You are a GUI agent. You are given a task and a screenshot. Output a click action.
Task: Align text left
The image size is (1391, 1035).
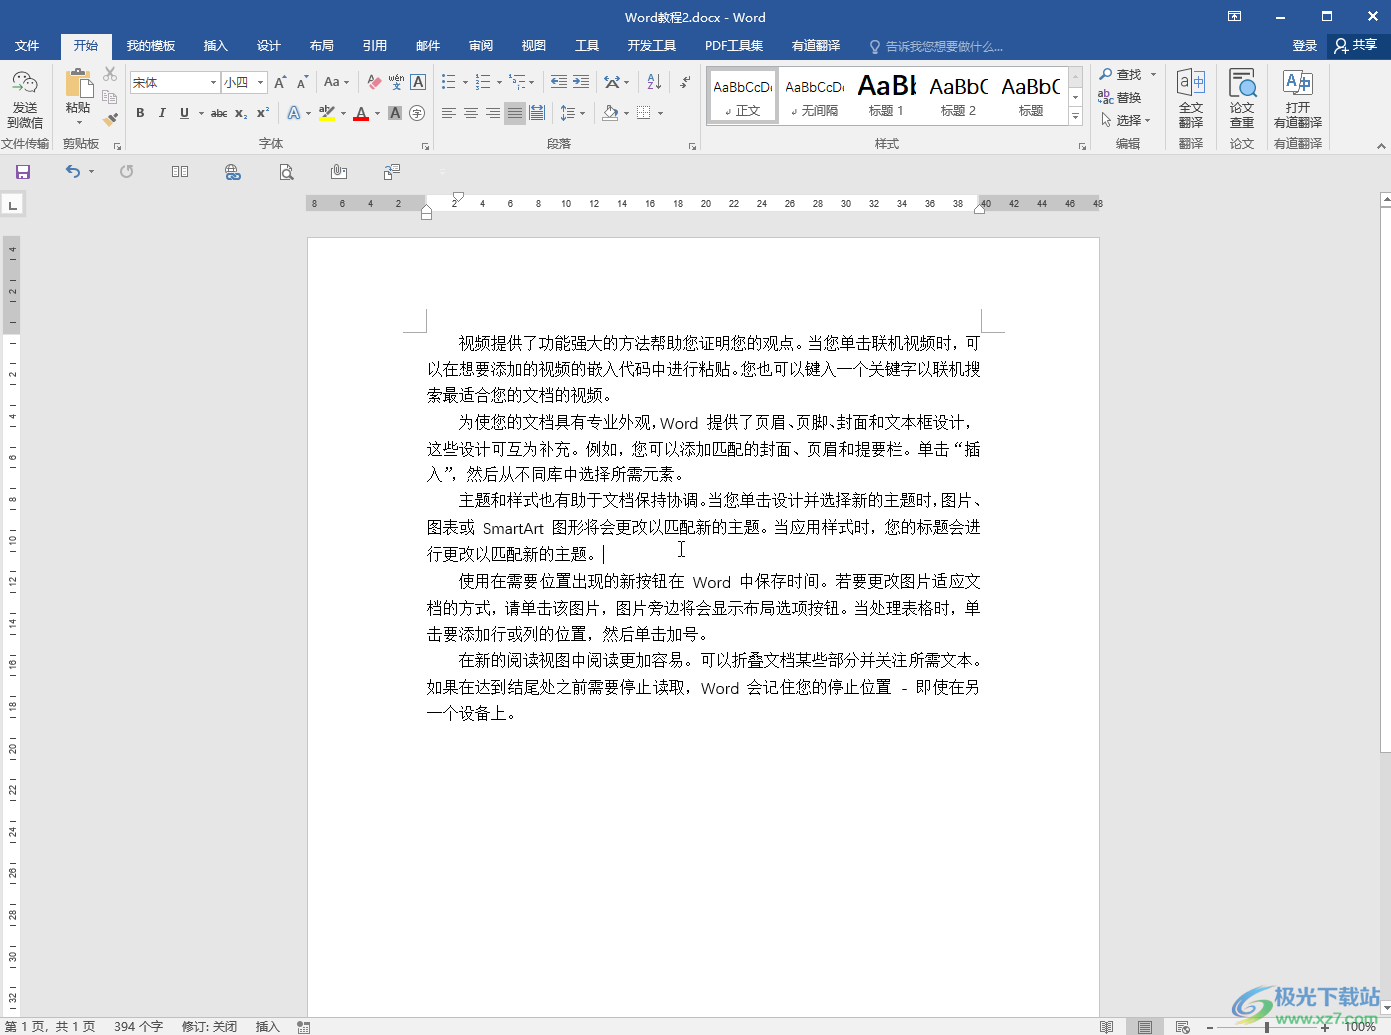(449, 113)
